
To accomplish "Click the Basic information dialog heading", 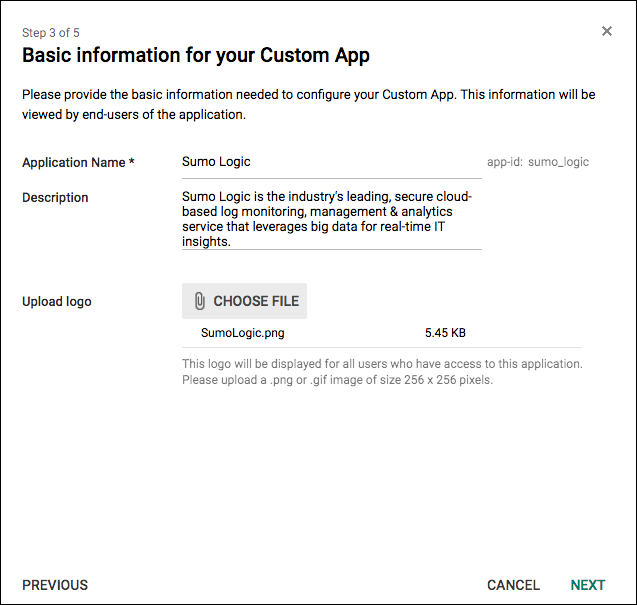I will 196,55.
